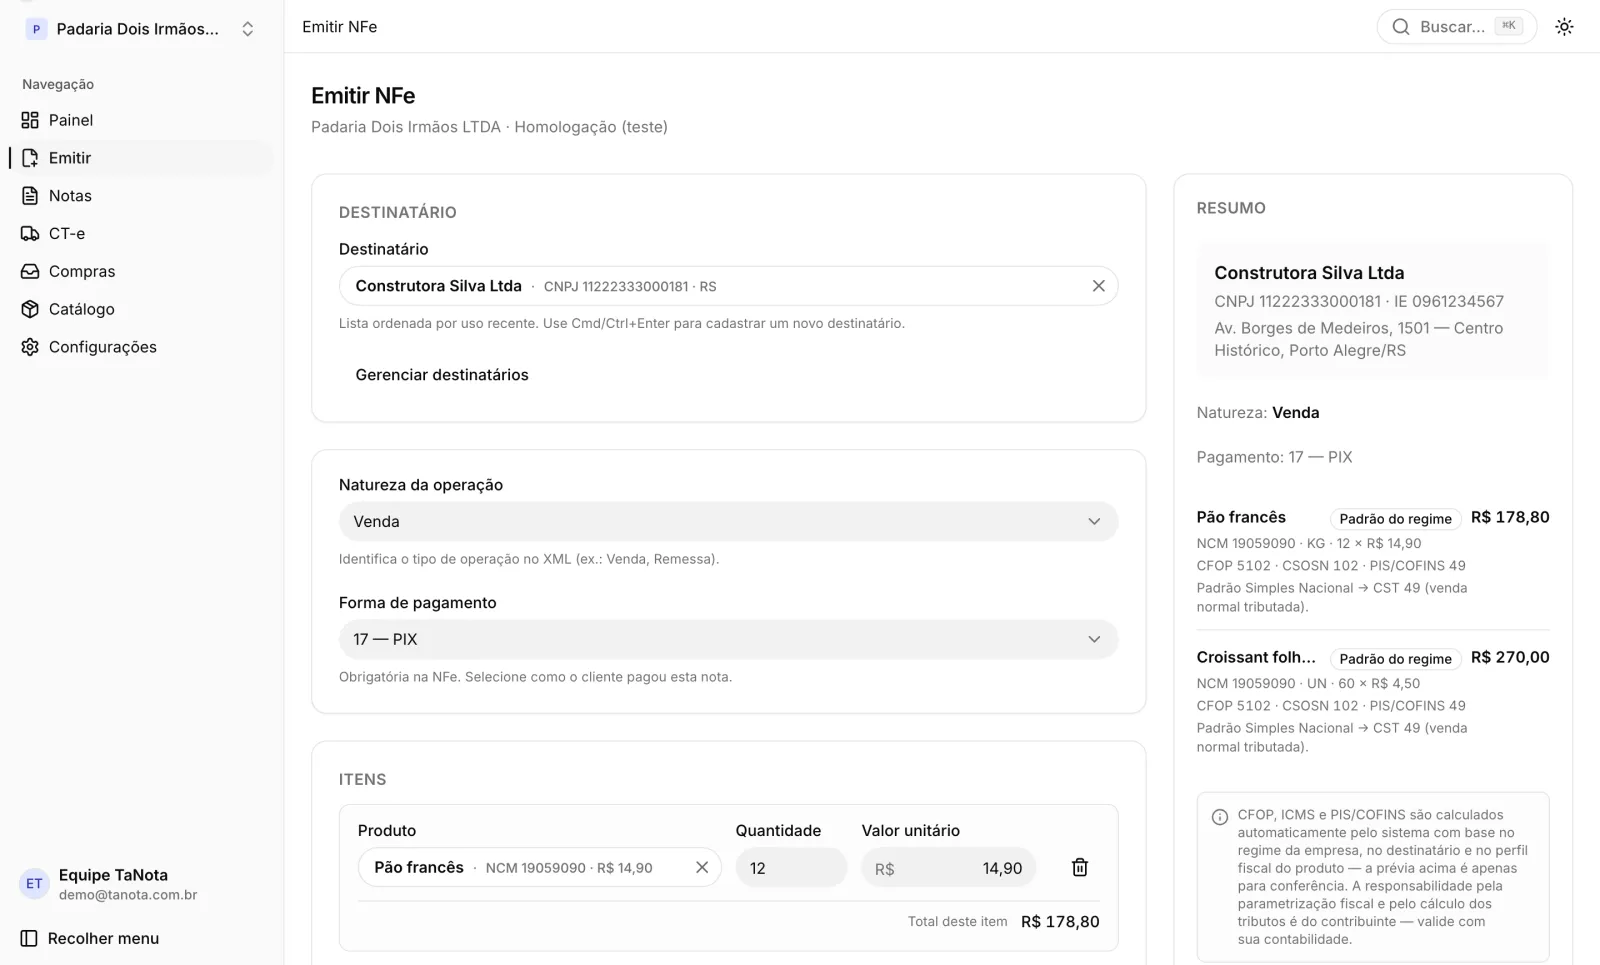Click the ⌘K shortcut badge

[1508, 26]
